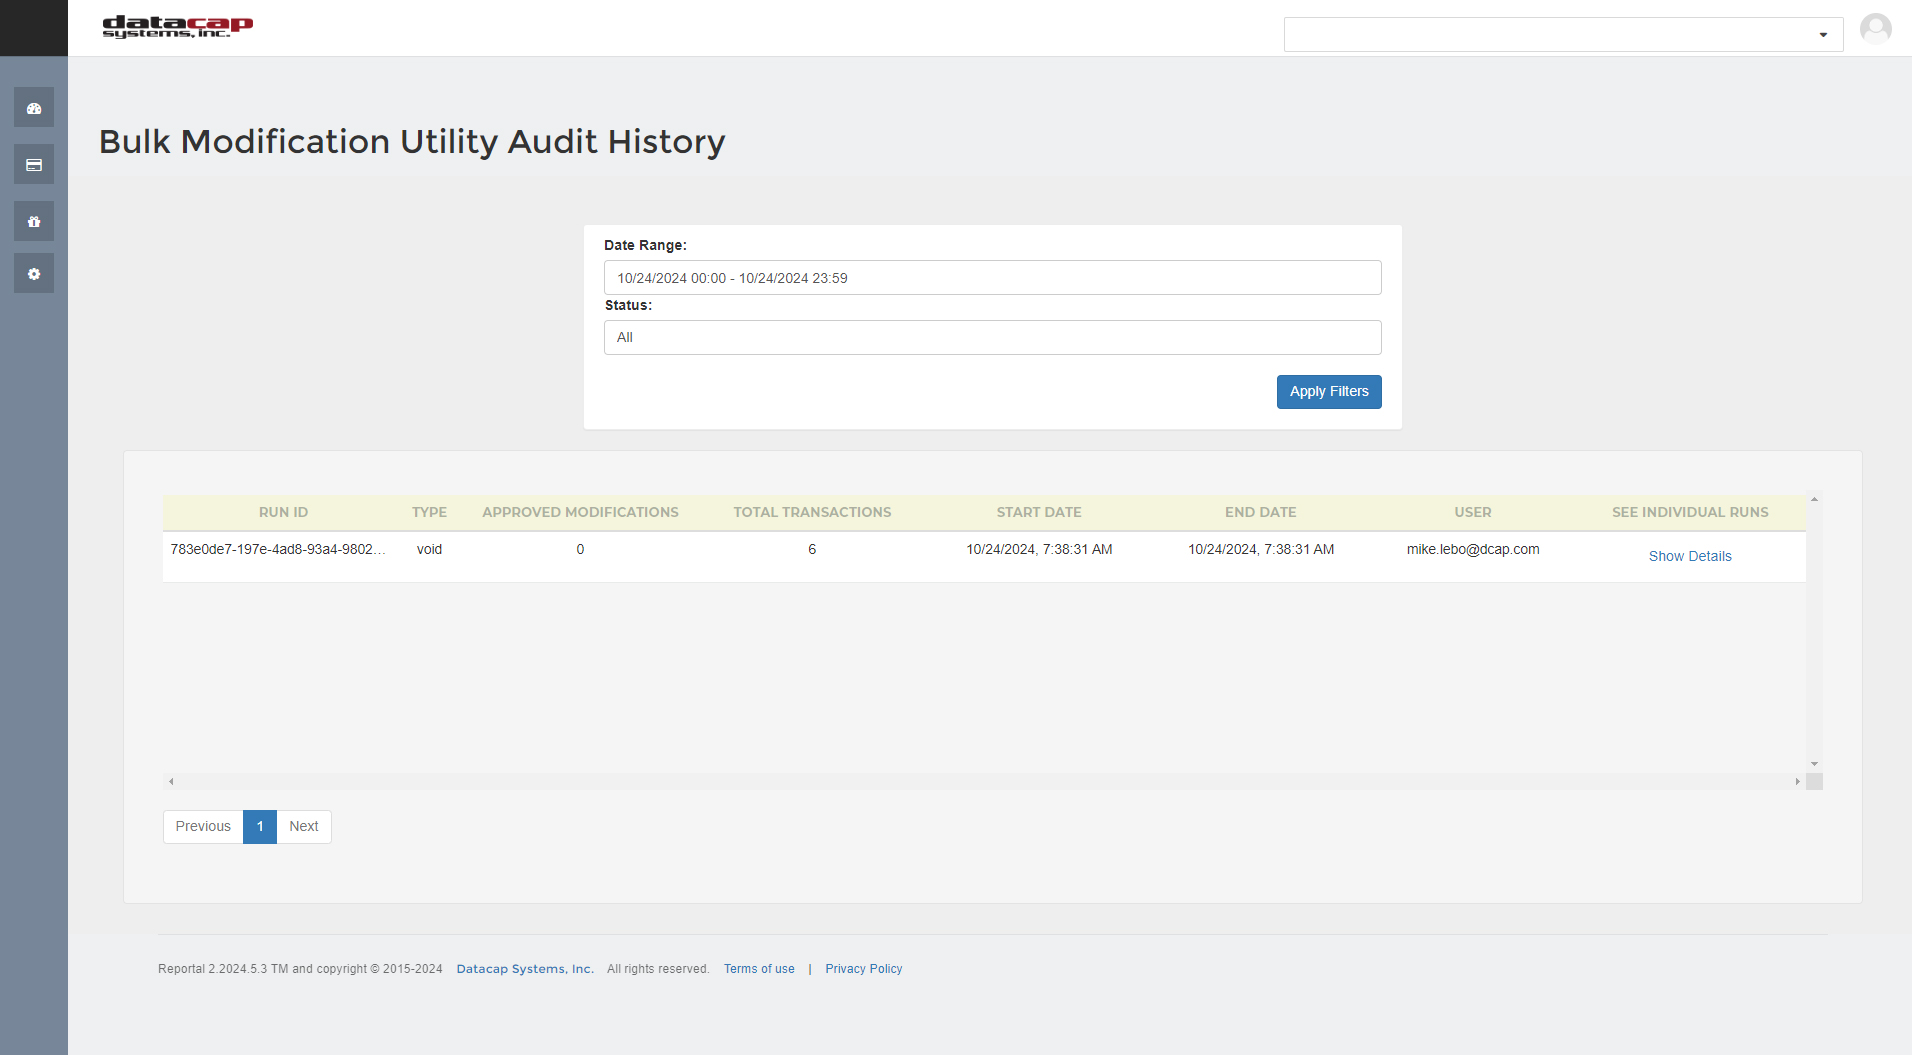1912x1055 pixels.
Task: Open the credit card sidebar icon
Action: click(34, 165)
